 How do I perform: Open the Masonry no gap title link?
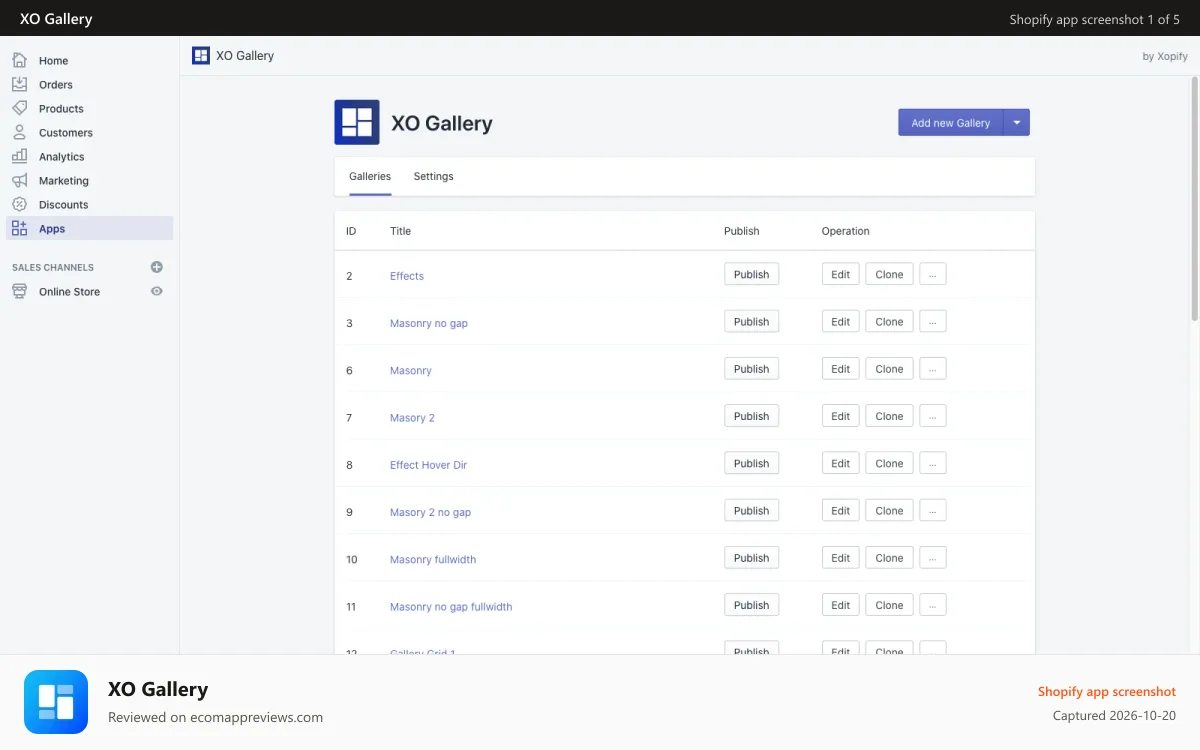tap(429, 323)
